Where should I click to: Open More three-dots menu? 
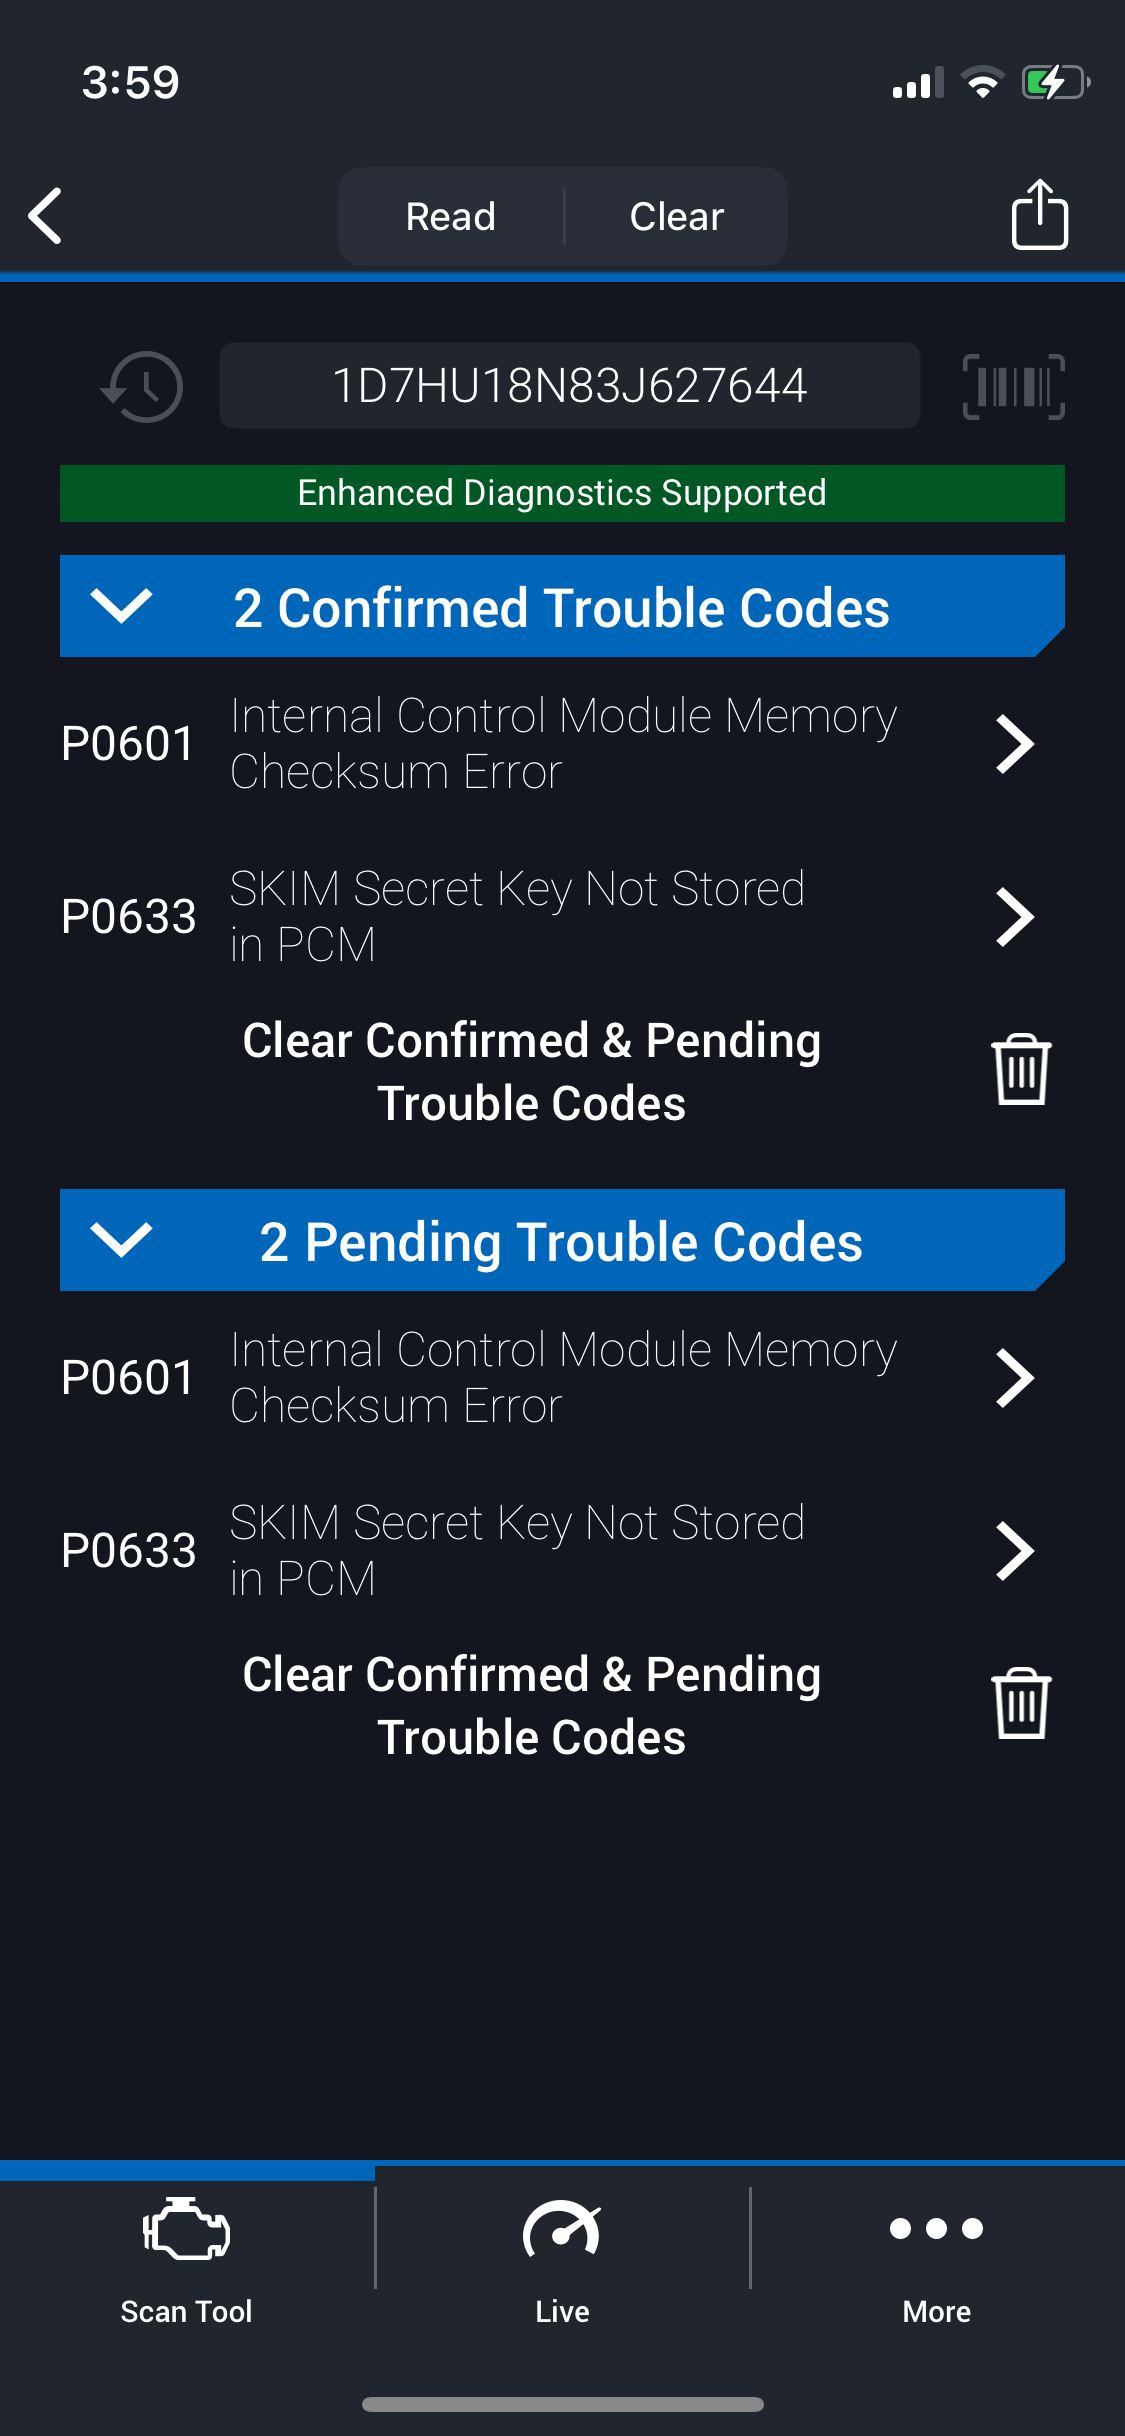(936, 2228)
